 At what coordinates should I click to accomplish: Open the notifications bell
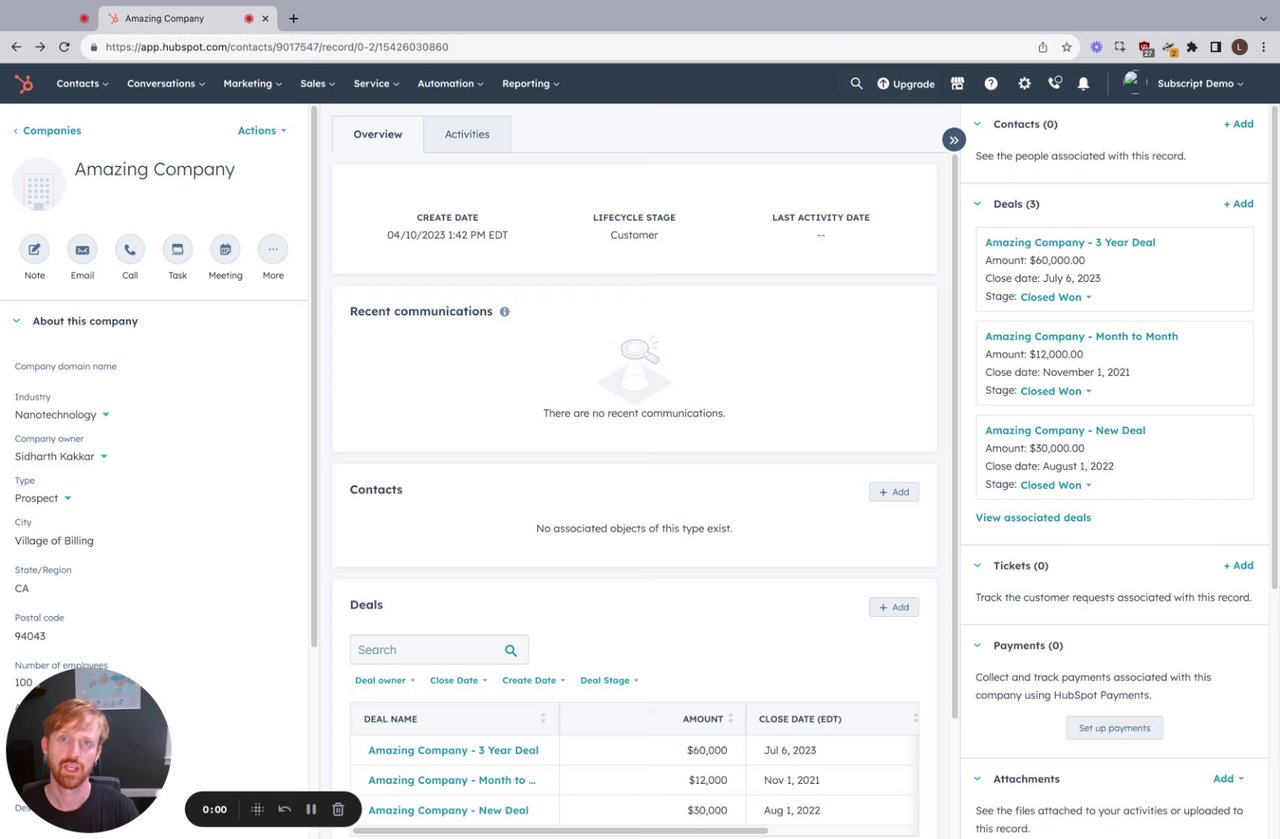[1083, 84]
